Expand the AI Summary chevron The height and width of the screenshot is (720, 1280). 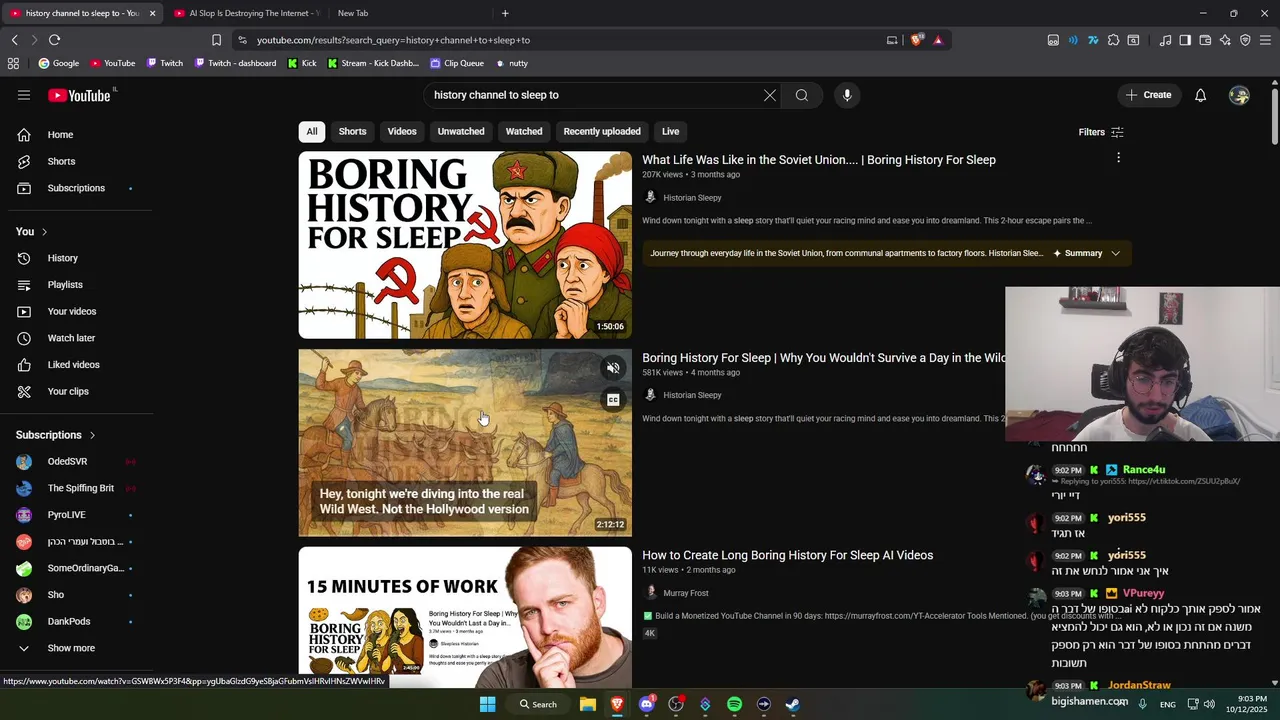tap(1115, 253)
